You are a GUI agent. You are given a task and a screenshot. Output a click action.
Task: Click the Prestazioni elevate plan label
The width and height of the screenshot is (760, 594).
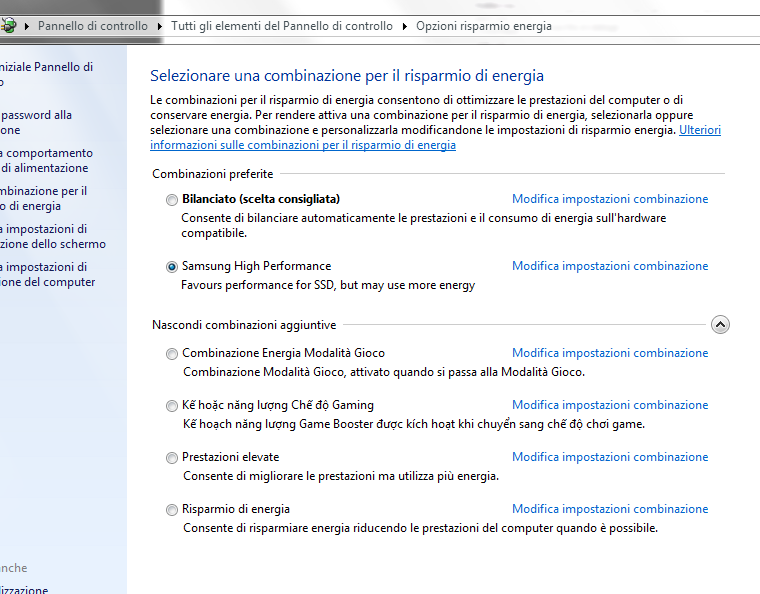[231, 457]
